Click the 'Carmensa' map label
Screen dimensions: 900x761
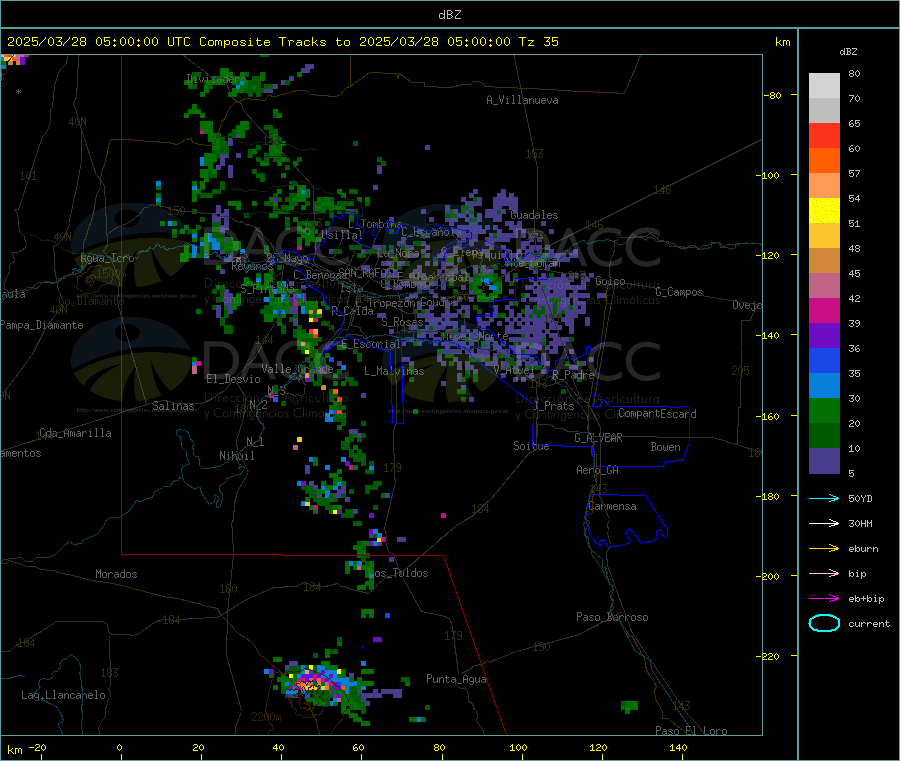point(612,506)
